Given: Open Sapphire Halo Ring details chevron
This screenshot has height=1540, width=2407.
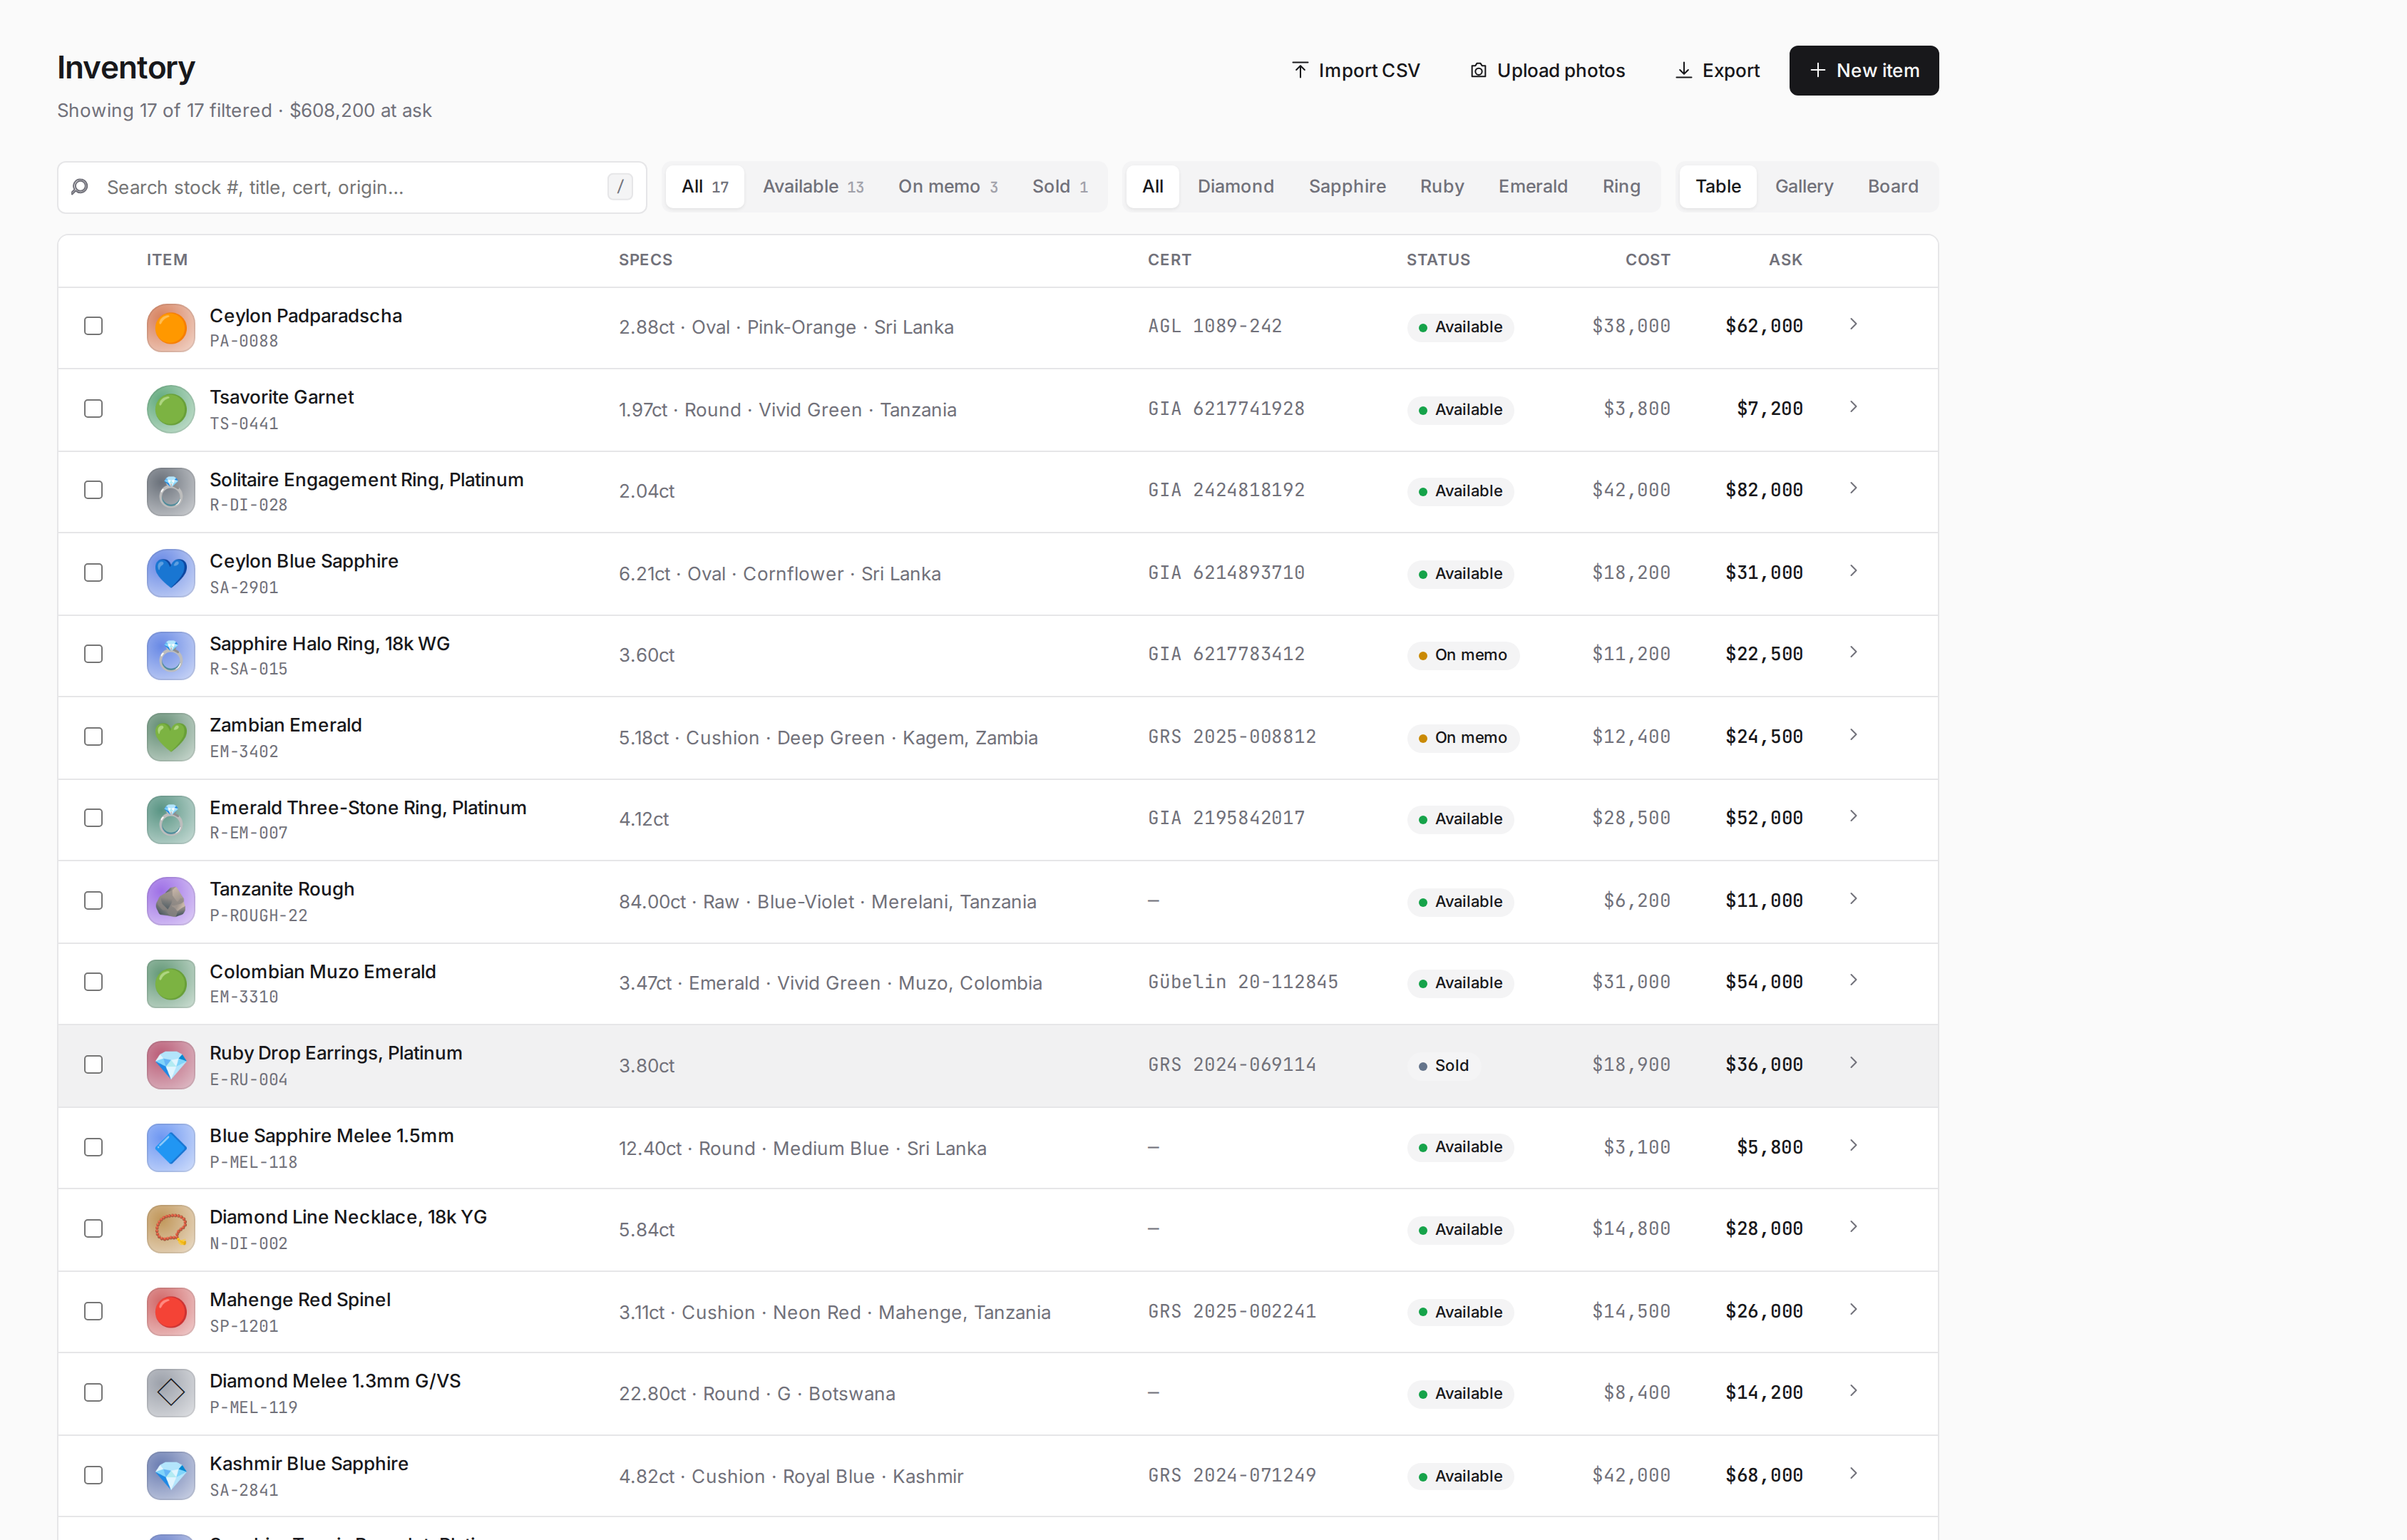Looking at the screenshot, I should (1853, 652).
